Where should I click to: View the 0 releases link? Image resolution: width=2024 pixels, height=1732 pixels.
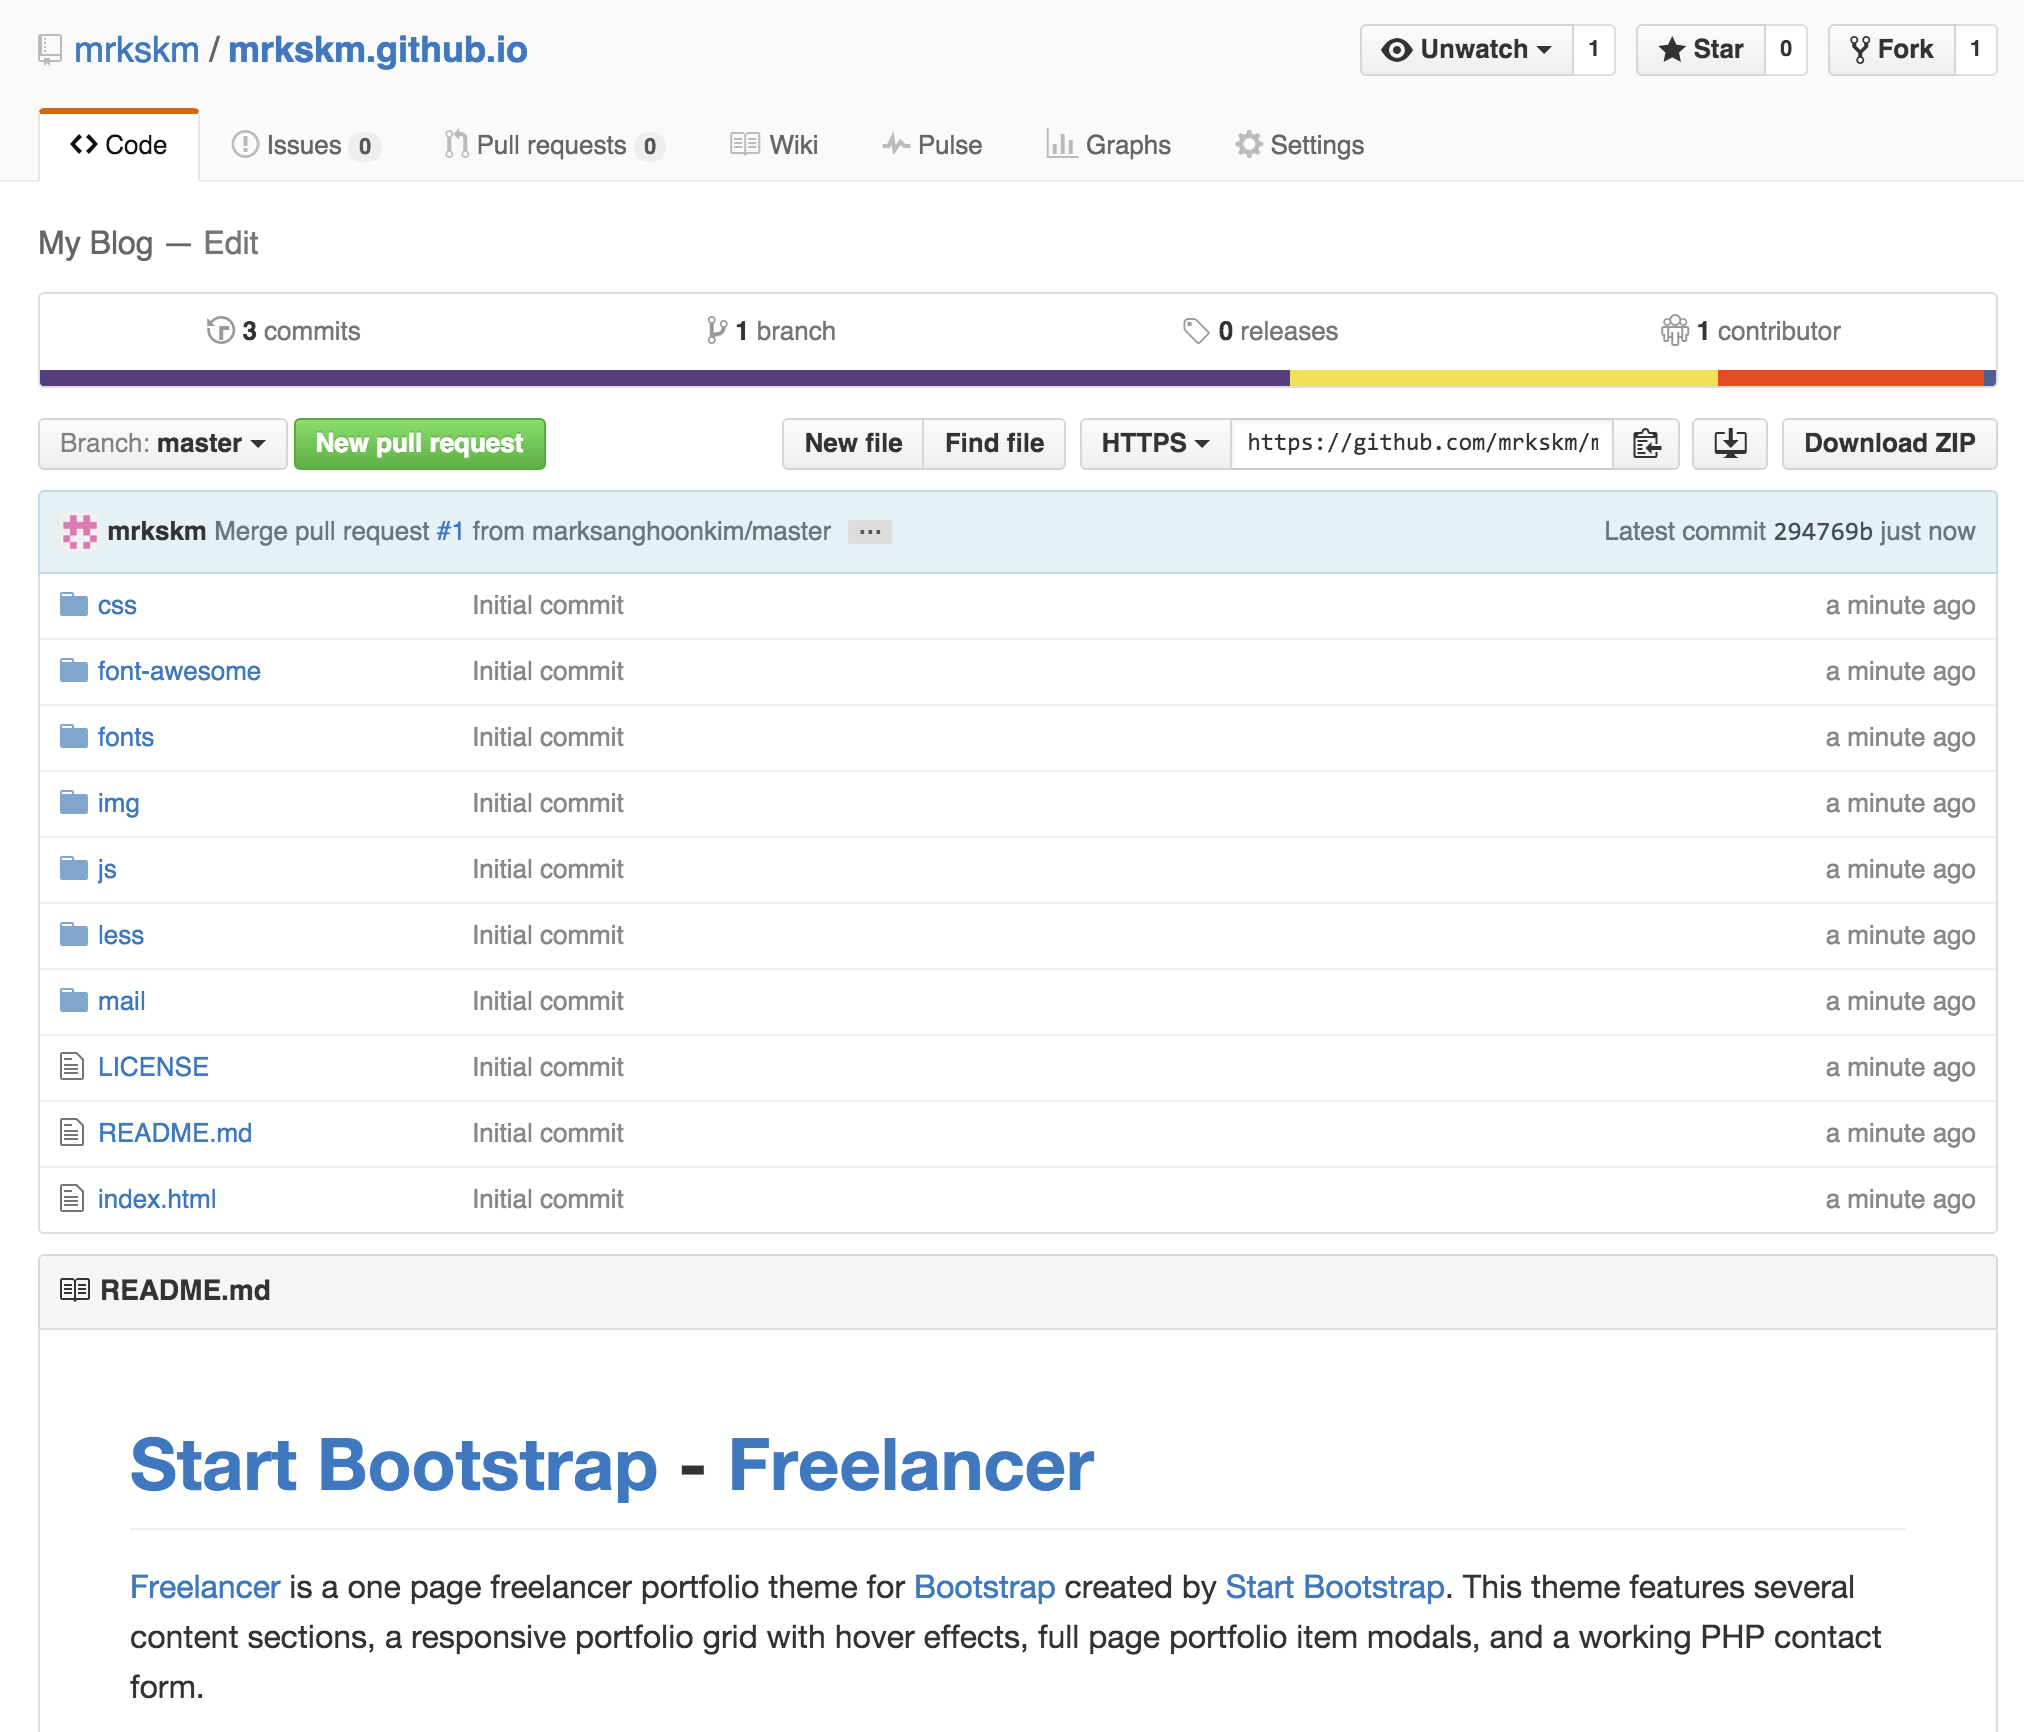pos(1260,330)
